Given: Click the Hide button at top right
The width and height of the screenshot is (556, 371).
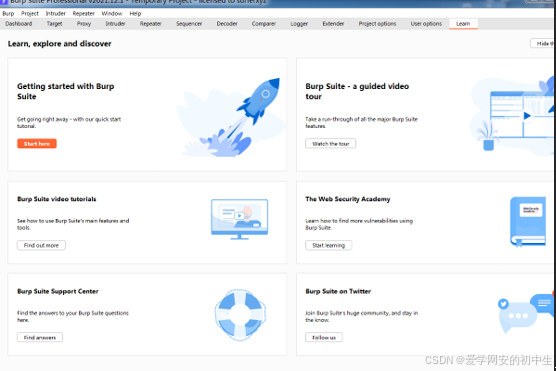Looking at the screenshot, I should (543, 43).
